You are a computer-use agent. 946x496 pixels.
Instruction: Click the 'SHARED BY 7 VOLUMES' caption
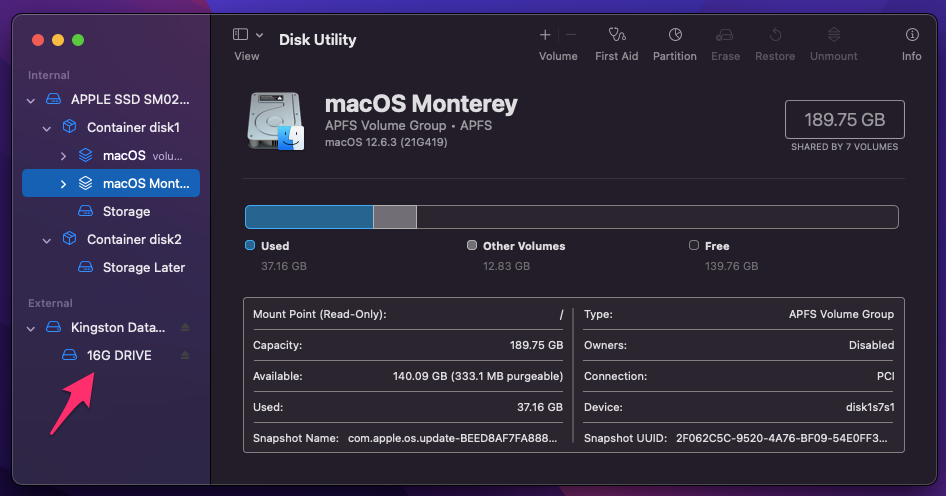845,147
